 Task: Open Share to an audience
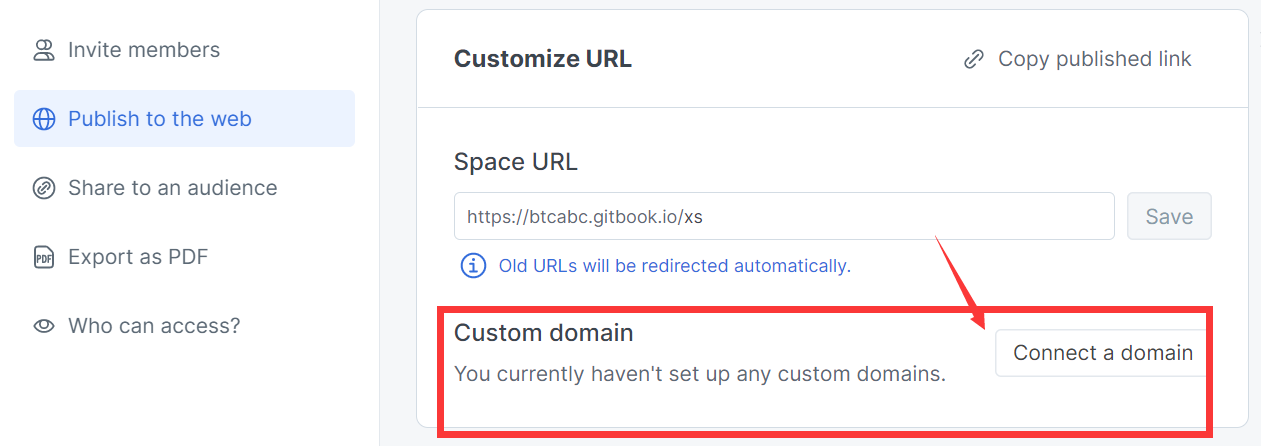(172, 188)
